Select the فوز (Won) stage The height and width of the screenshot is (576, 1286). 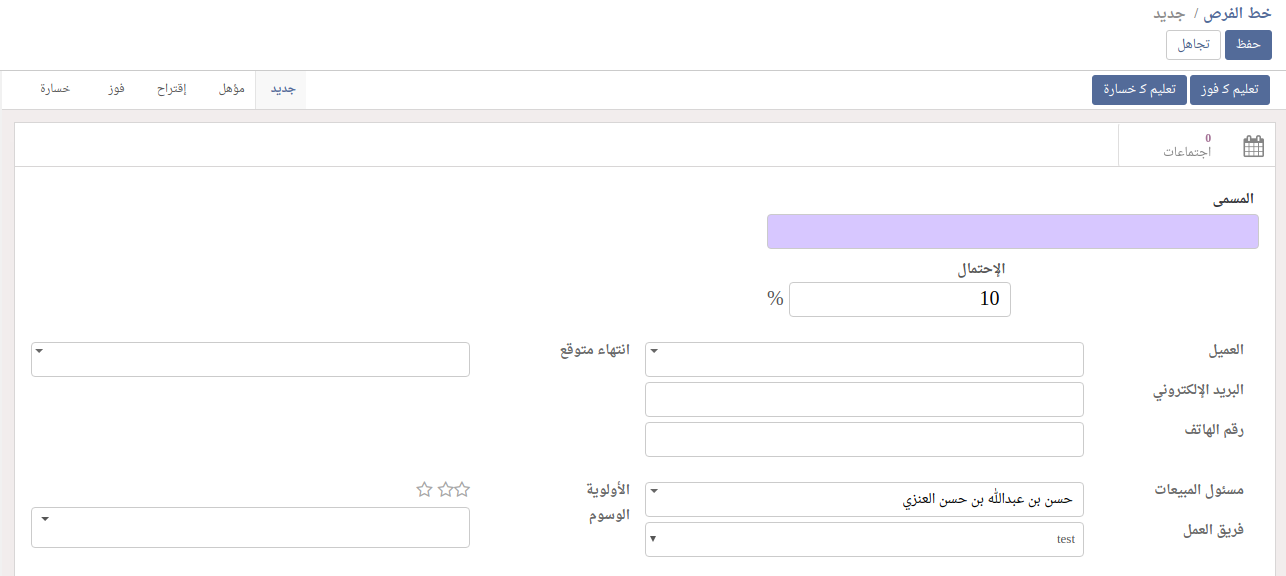coord(117,90)
